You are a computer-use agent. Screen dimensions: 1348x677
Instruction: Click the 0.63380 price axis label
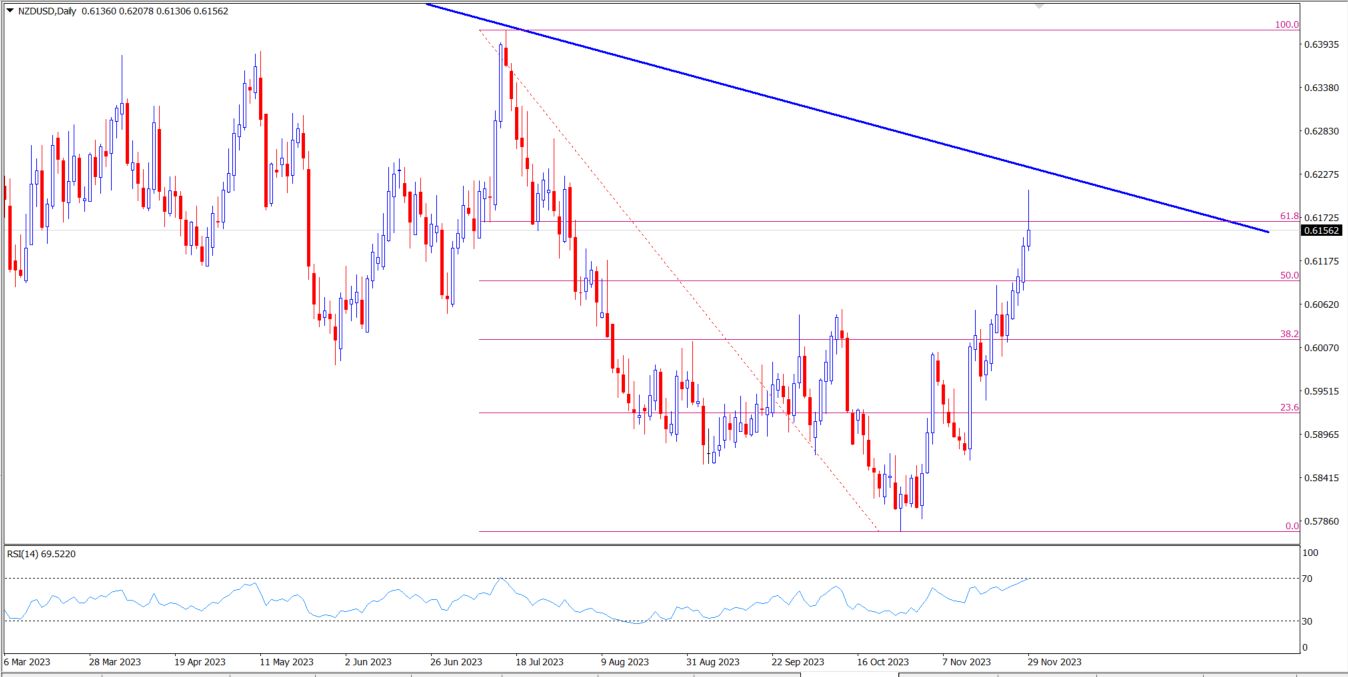[1323, 88]
